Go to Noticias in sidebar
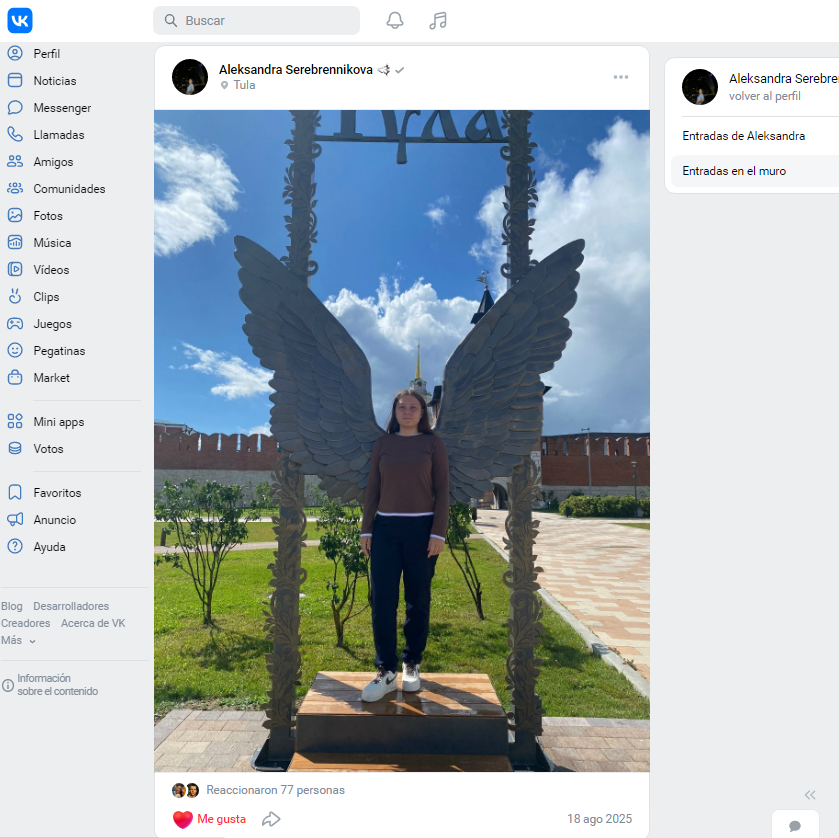Screen dimensions: 839x838 point(55,81)
